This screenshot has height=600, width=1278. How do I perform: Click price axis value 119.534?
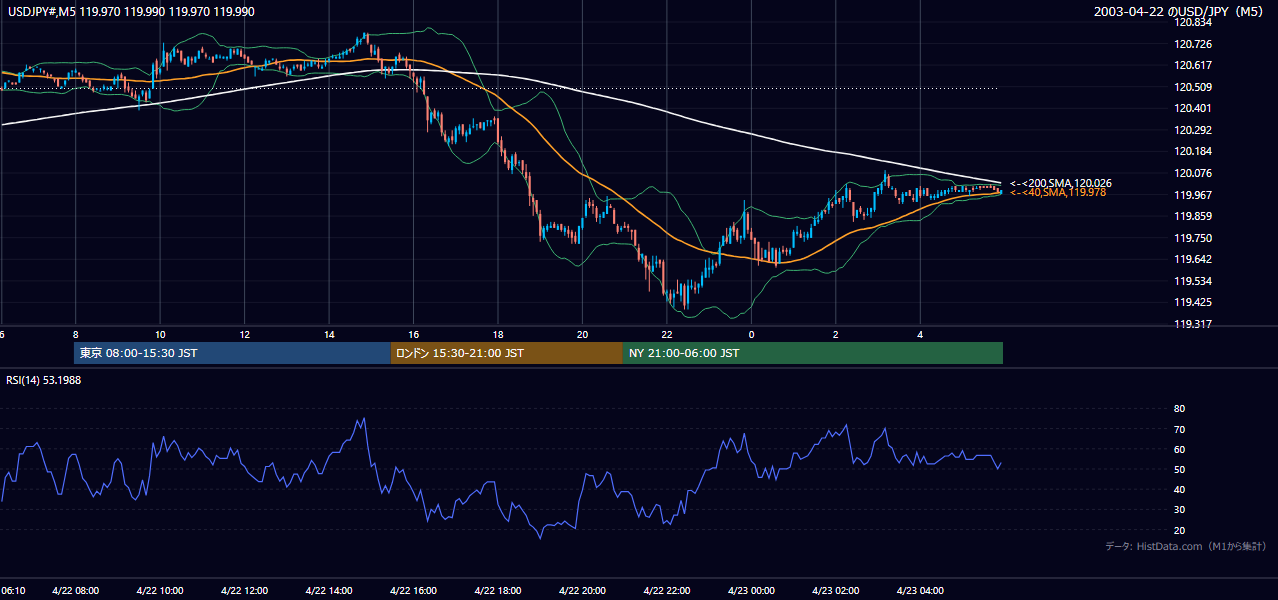coord(1192,280)
